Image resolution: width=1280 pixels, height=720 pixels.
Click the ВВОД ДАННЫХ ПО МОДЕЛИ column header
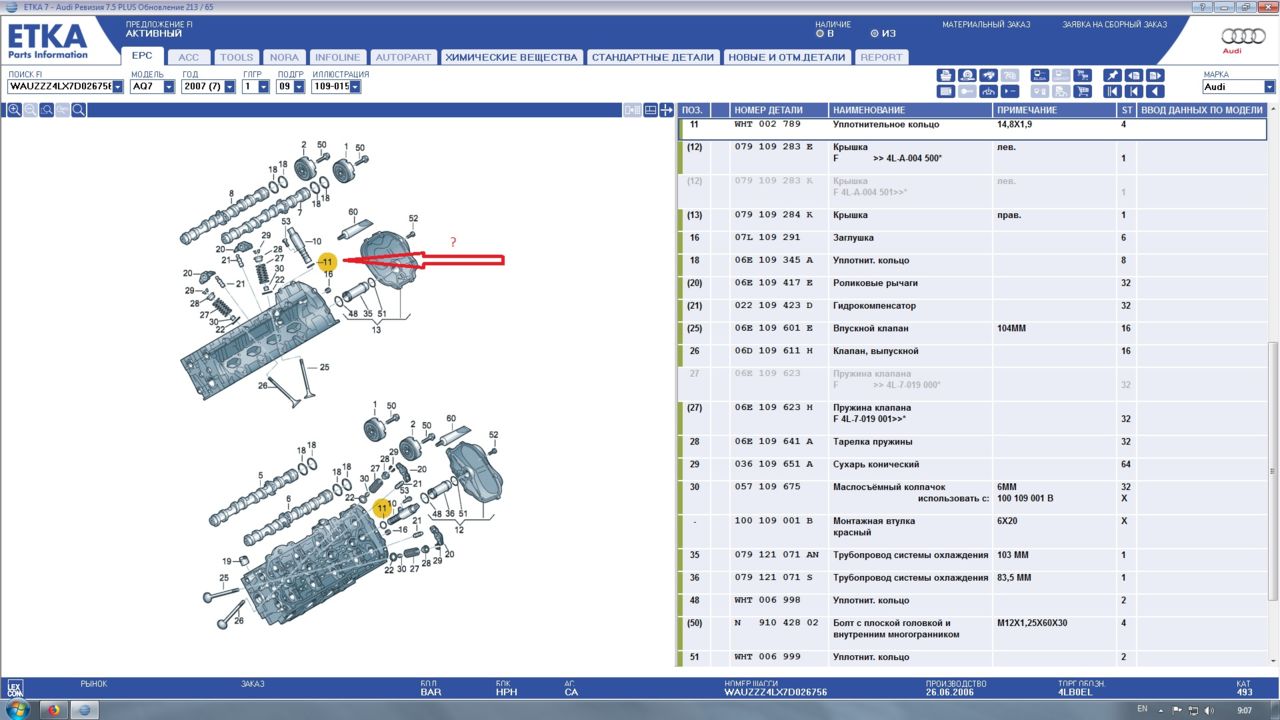click(1201, 110)
